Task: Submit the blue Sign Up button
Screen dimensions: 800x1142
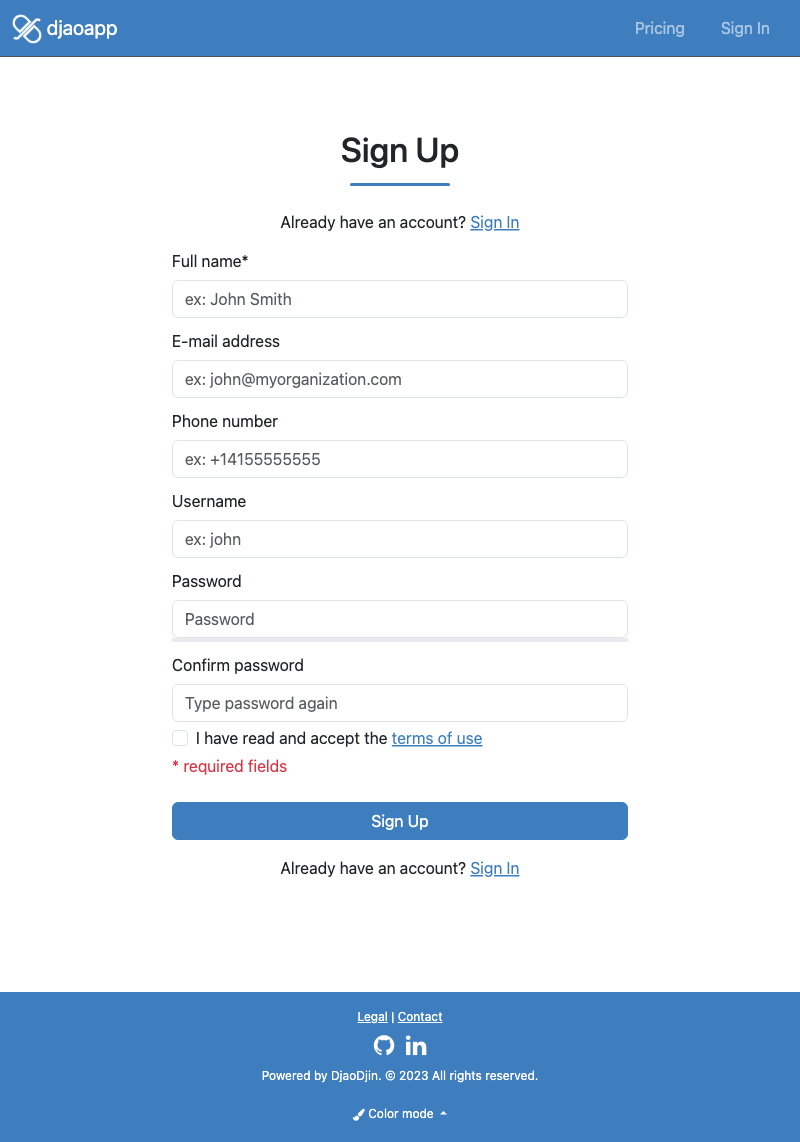Action: click(x=400, y=821)
